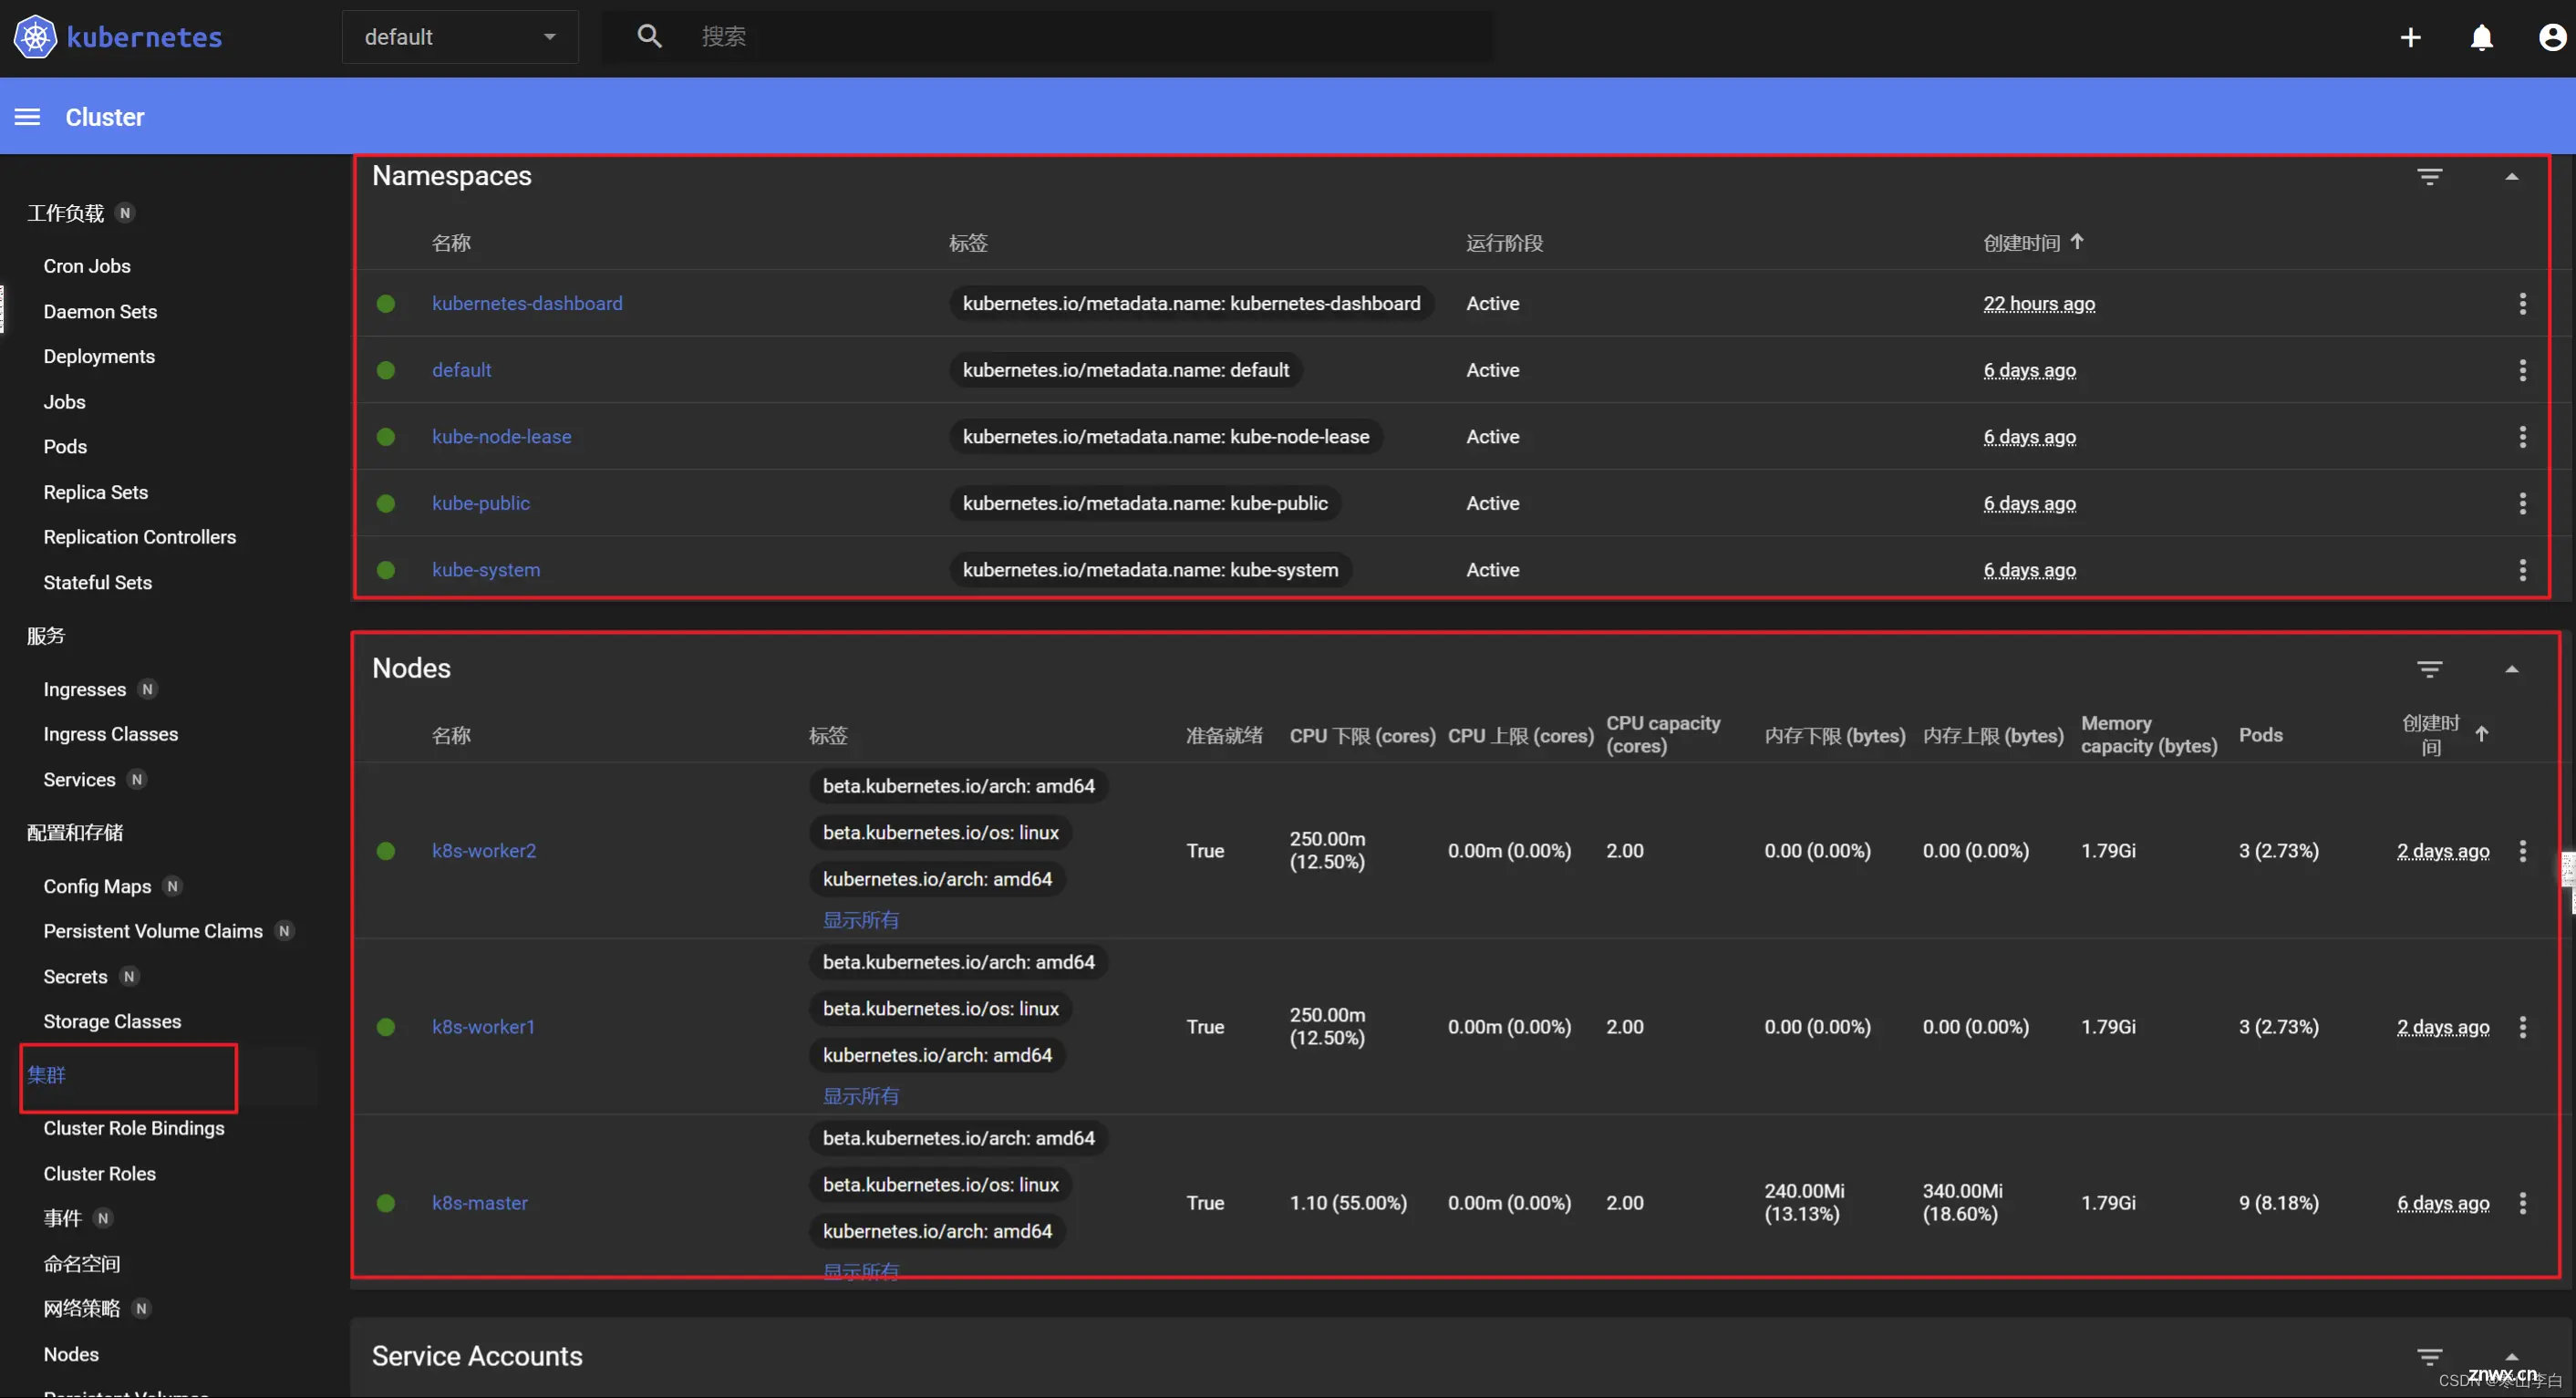Open kube-public namespace link
The image size is (2576, 1398).
click(481, 503)
